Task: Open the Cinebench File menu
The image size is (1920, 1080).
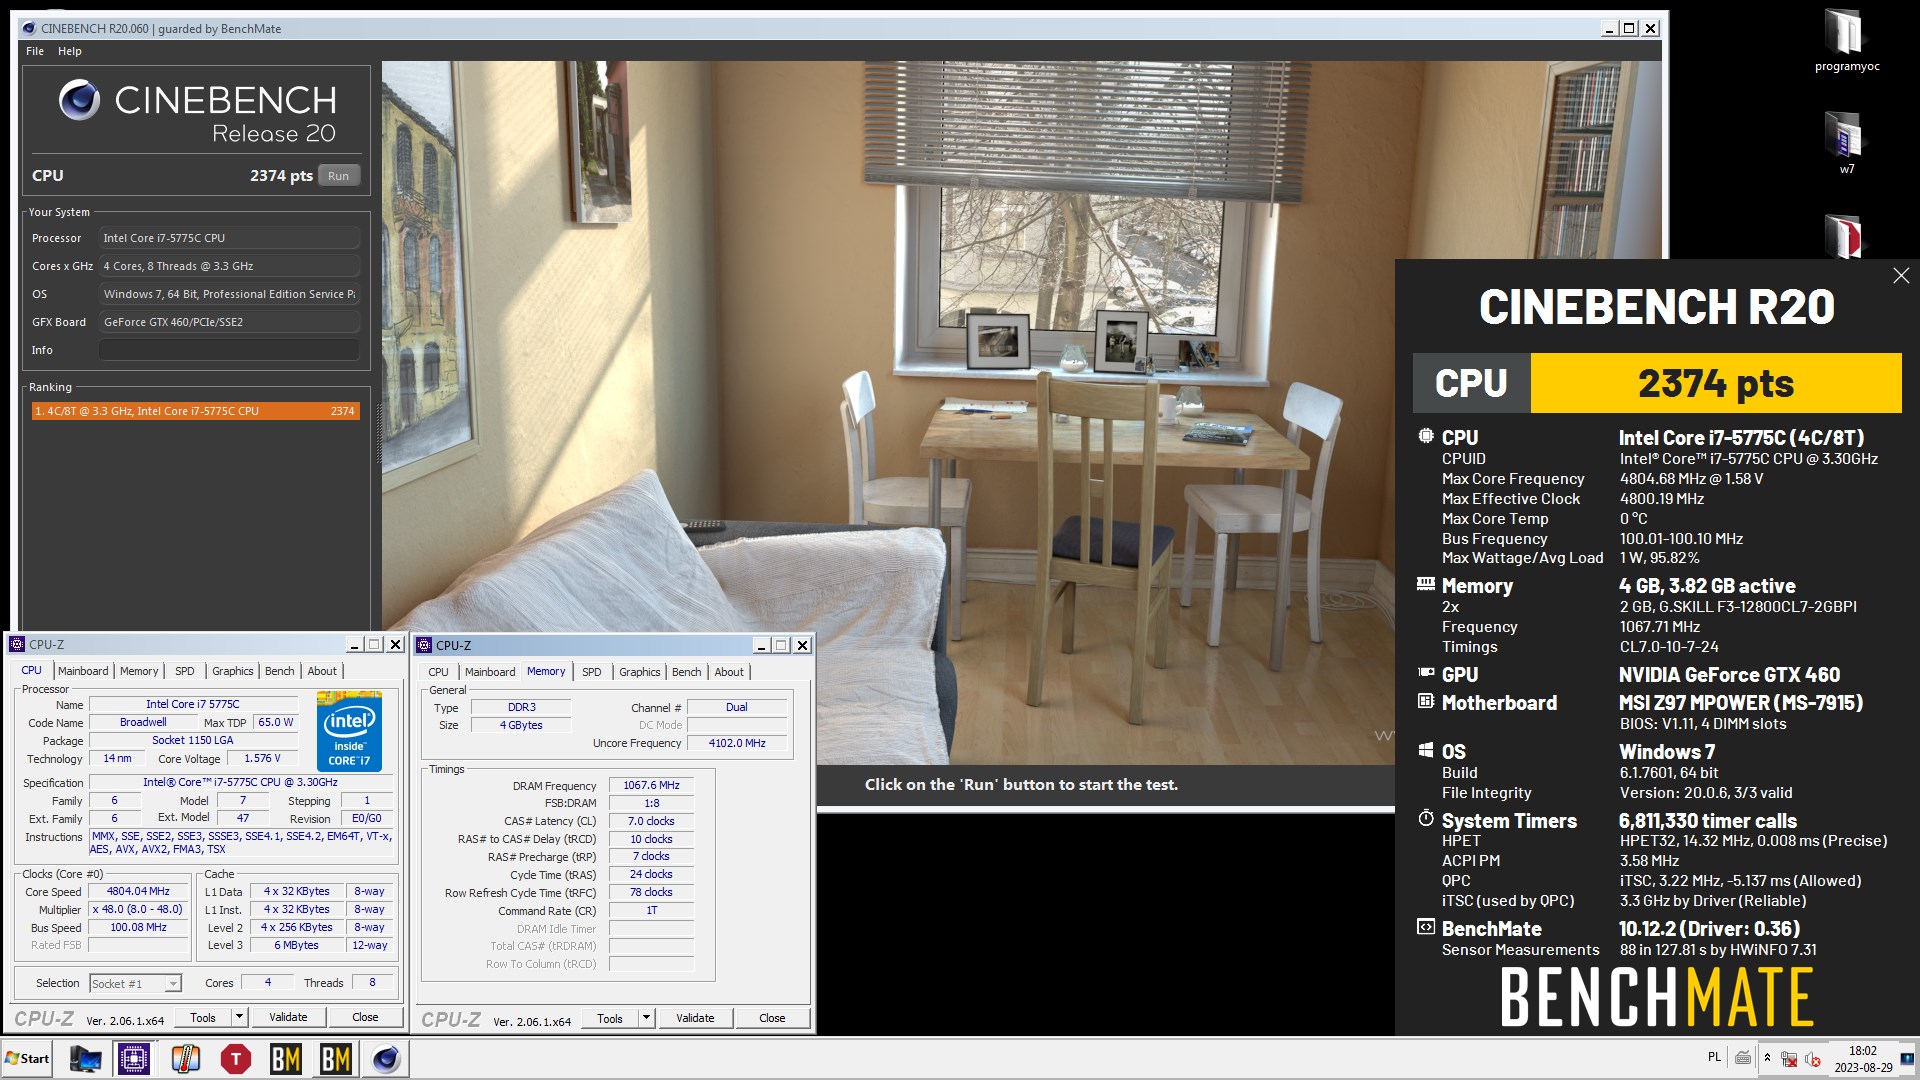Action: (x=35, y=51)
